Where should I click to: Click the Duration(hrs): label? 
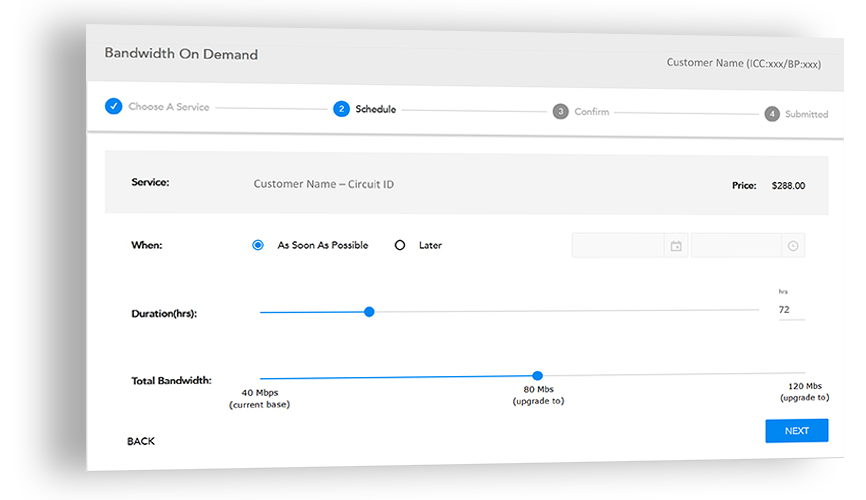(x=164, y=314)
